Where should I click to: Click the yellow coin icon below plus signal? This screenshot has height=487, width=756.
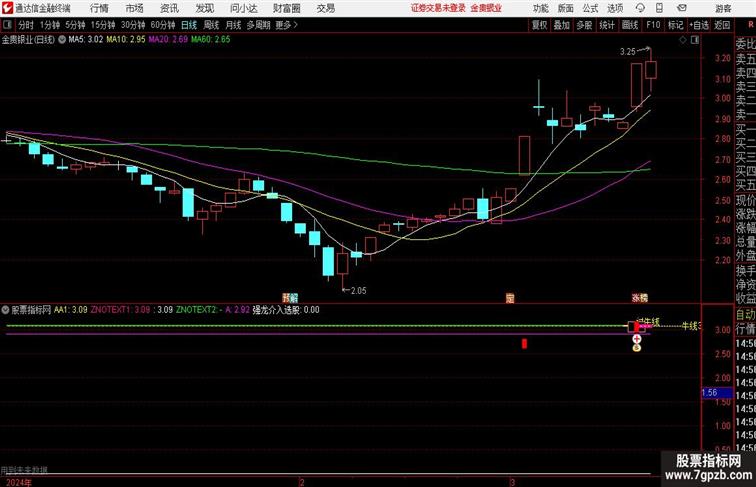[637, 347]
